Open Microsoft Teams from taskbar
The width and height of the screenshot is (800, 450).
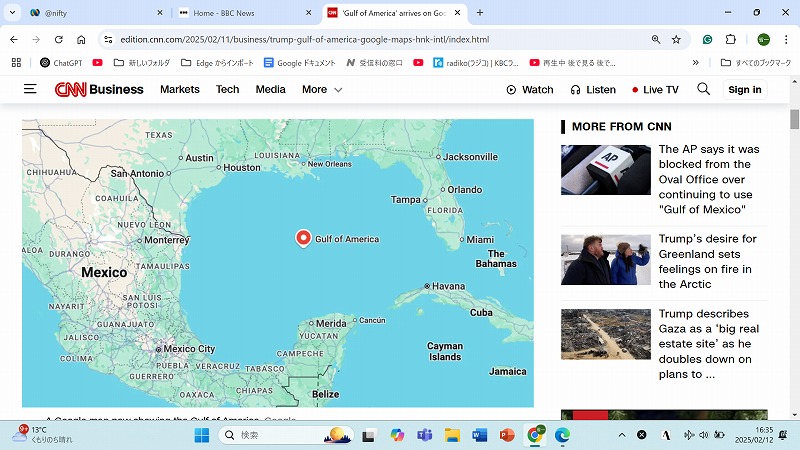[424, 435]
